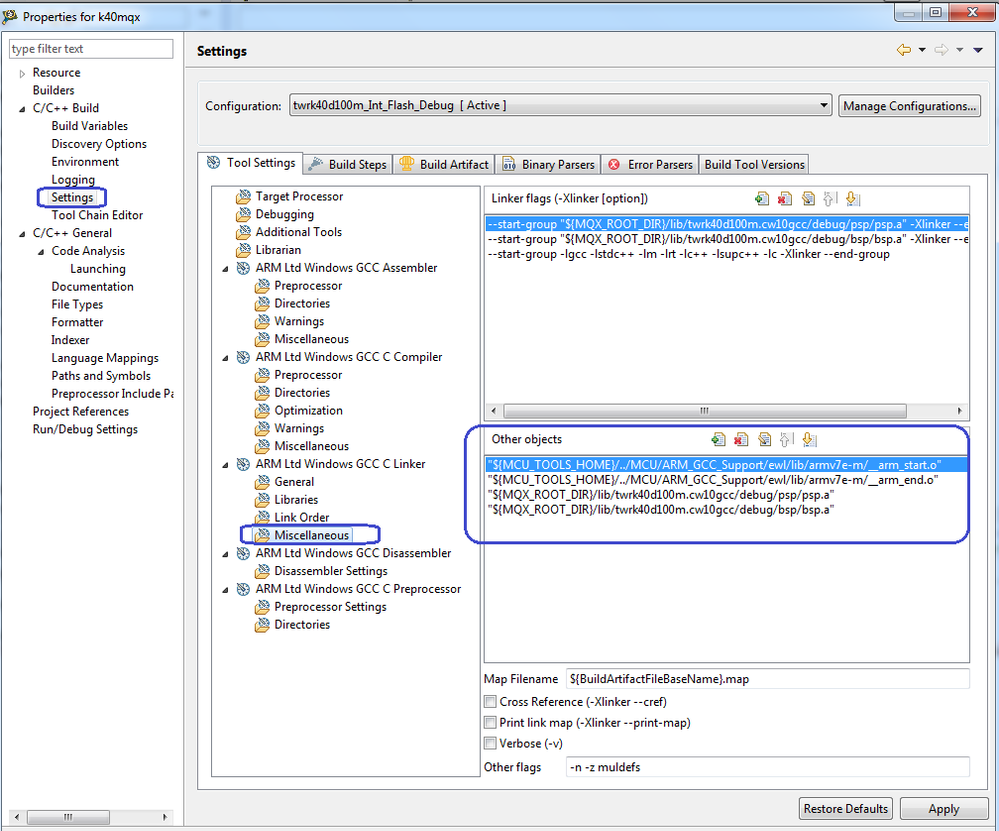Select Tool Chain Editor item
999x831 pixels.
[97, 215]
